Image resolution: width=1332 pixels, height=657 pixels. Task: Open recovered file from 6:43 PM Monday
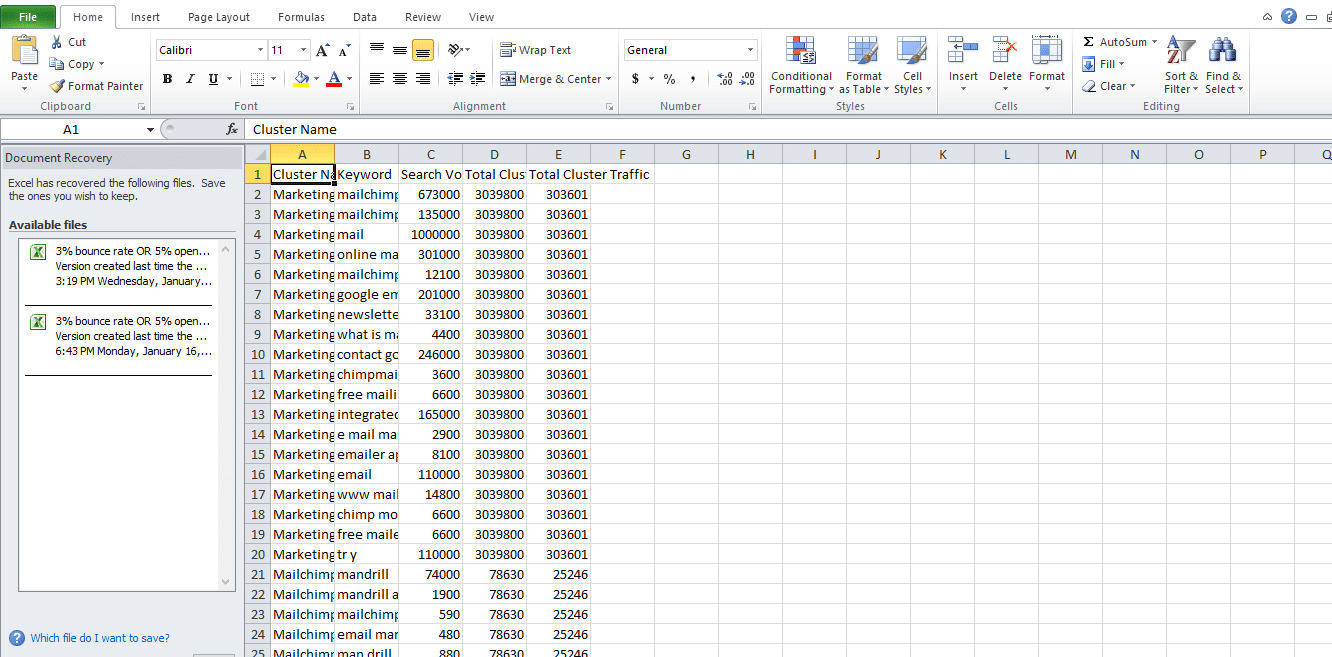pyautogui.click(x=121, y=336)
